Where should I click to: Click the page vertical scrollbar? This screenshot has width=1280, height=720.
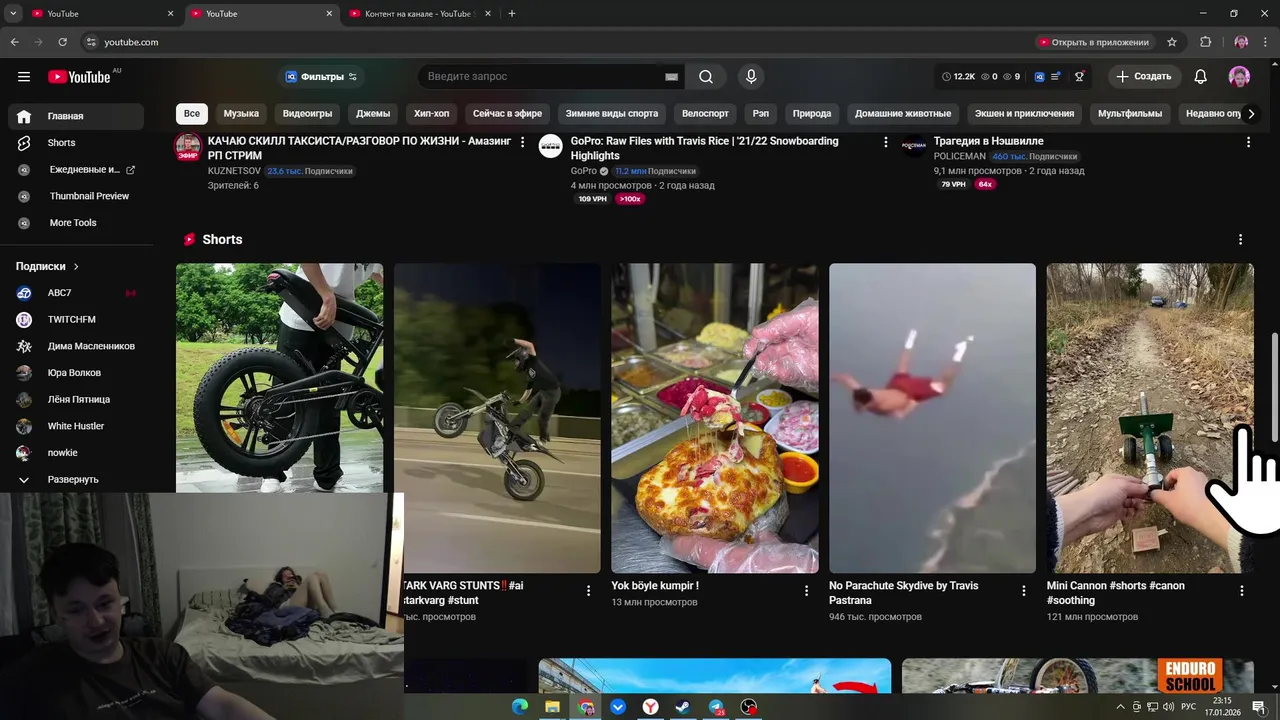1274,388
